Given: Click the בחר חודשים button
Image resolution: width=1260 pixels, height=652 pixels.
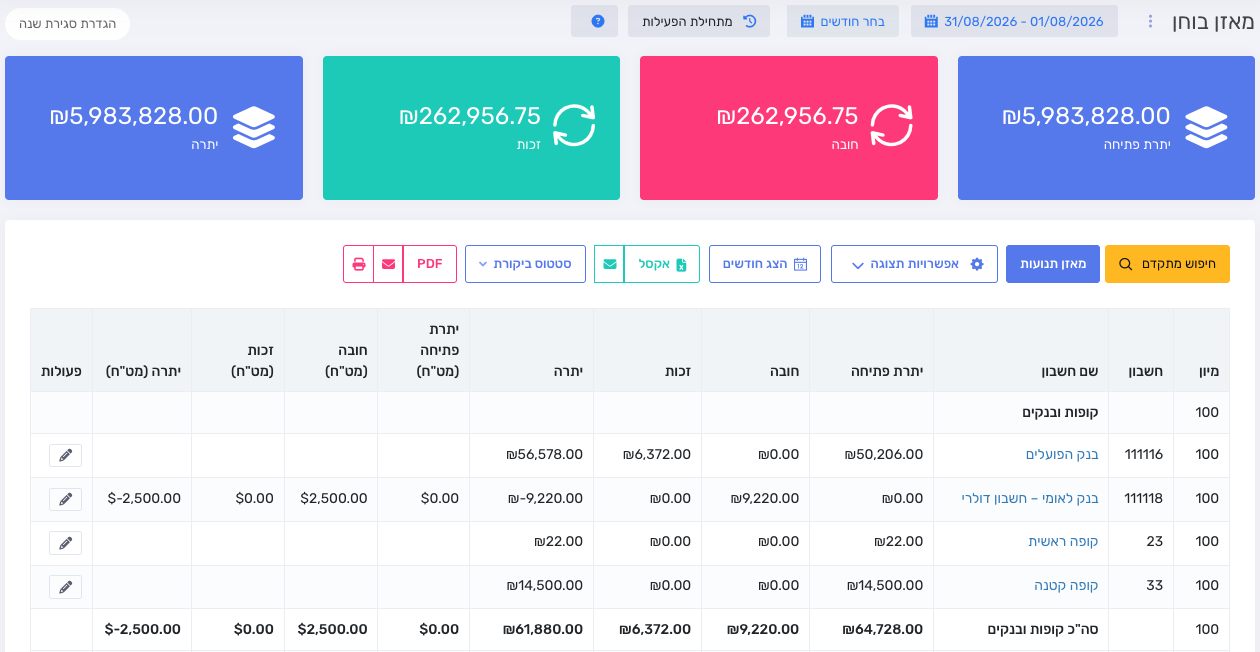Looking at the screenshot, I should pyautogui.click(x=842, y=21).
